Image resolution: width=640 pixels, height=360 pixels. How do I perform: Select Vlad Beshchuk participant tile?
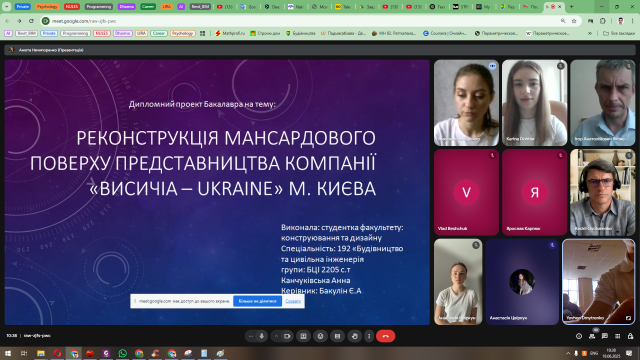pos(466,192)
